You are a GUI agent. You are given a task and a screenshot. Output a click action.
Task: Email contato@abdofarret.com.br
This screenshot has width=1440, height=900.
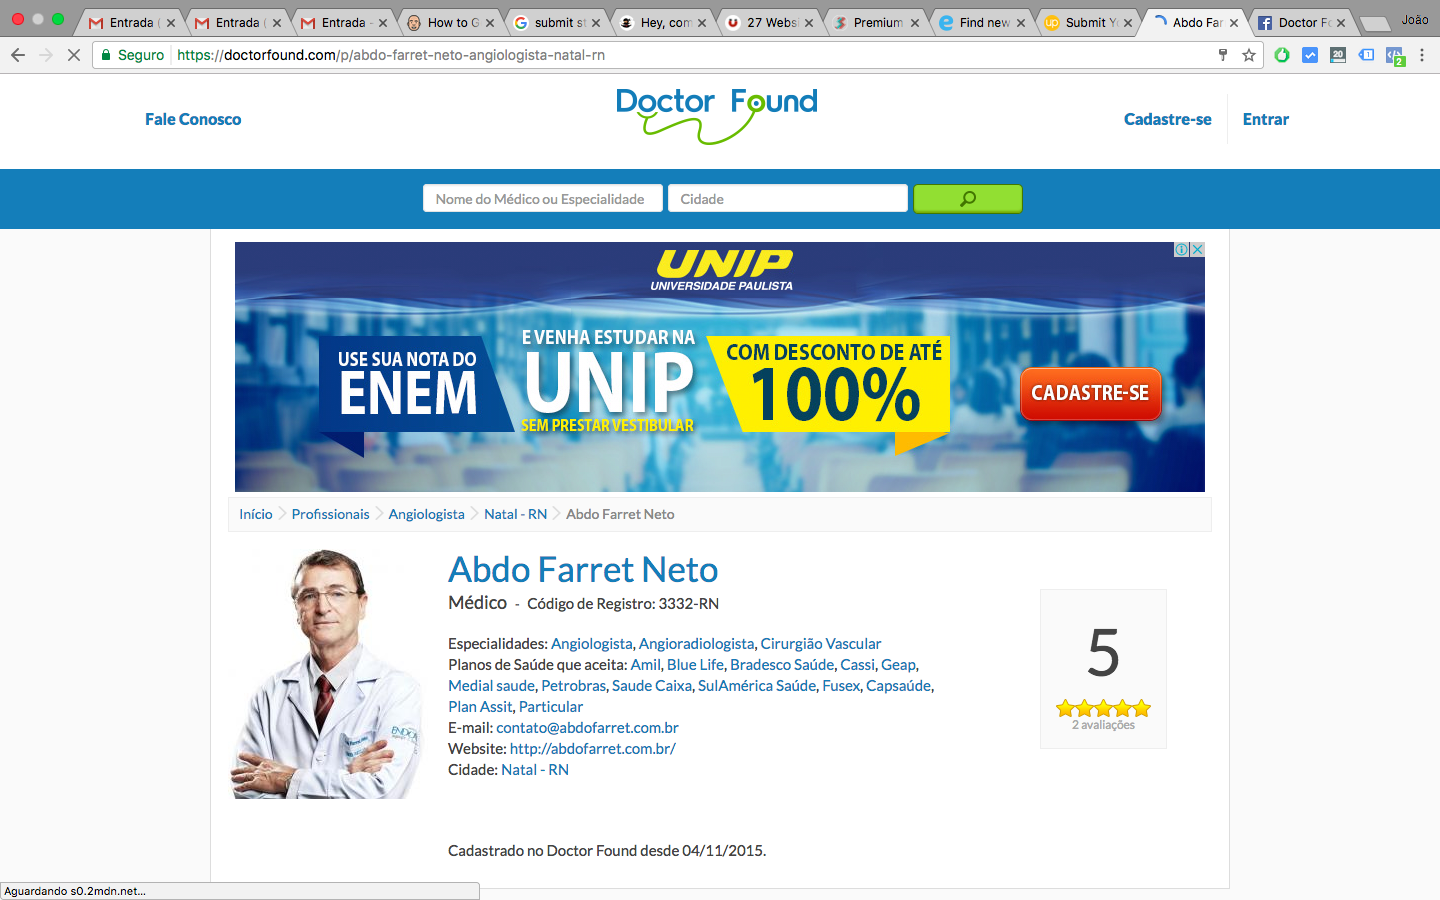(x=588, y=728)
